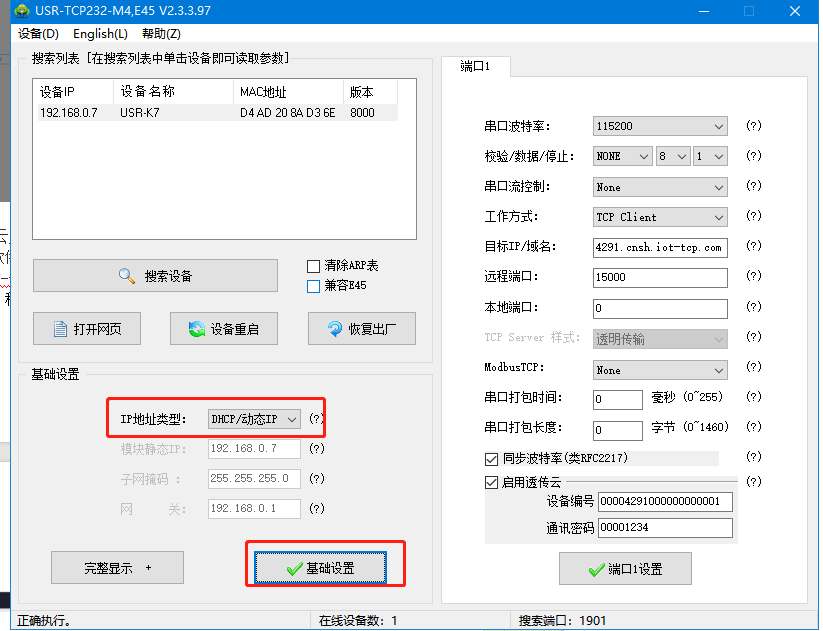
Task: Enable the 清除ARP表 checkbox
Action: point(314,266)
